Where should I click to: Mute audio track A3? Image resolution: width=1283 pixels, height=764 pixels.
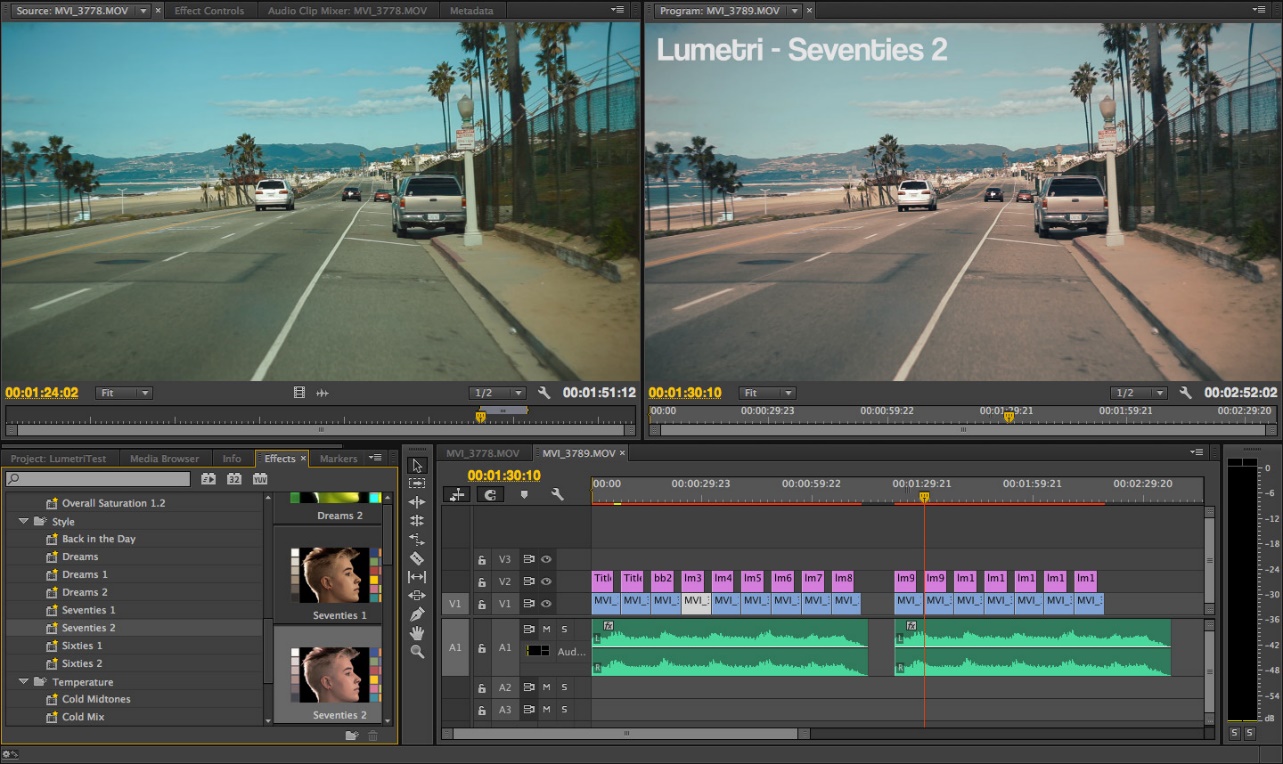pyautogui.click(x=546, y=709)
